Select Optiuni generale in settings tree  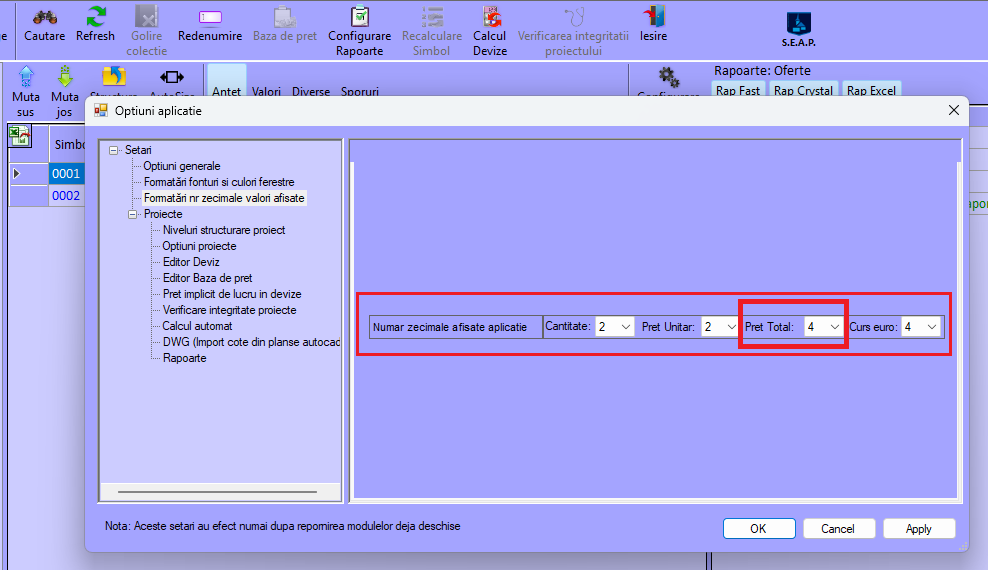[181, 166]
